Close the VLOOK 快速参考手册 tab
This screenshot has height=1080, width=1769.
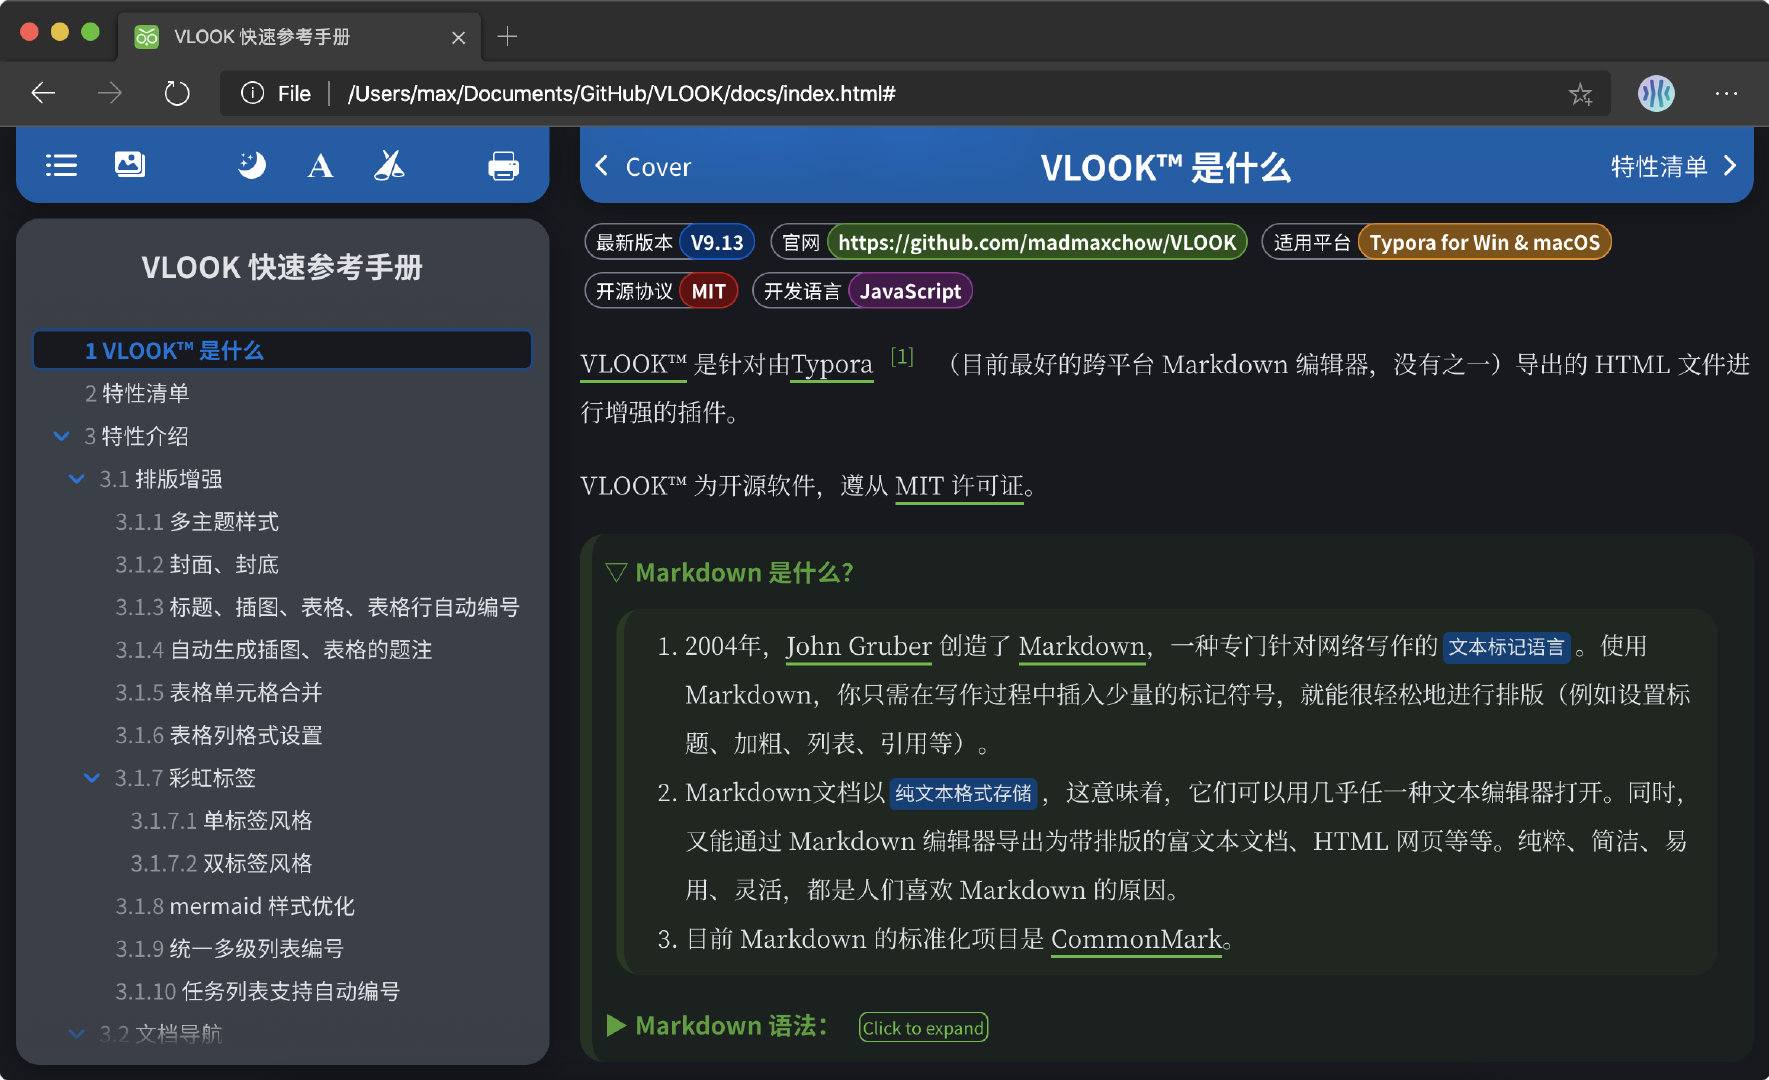pos(458,38)
